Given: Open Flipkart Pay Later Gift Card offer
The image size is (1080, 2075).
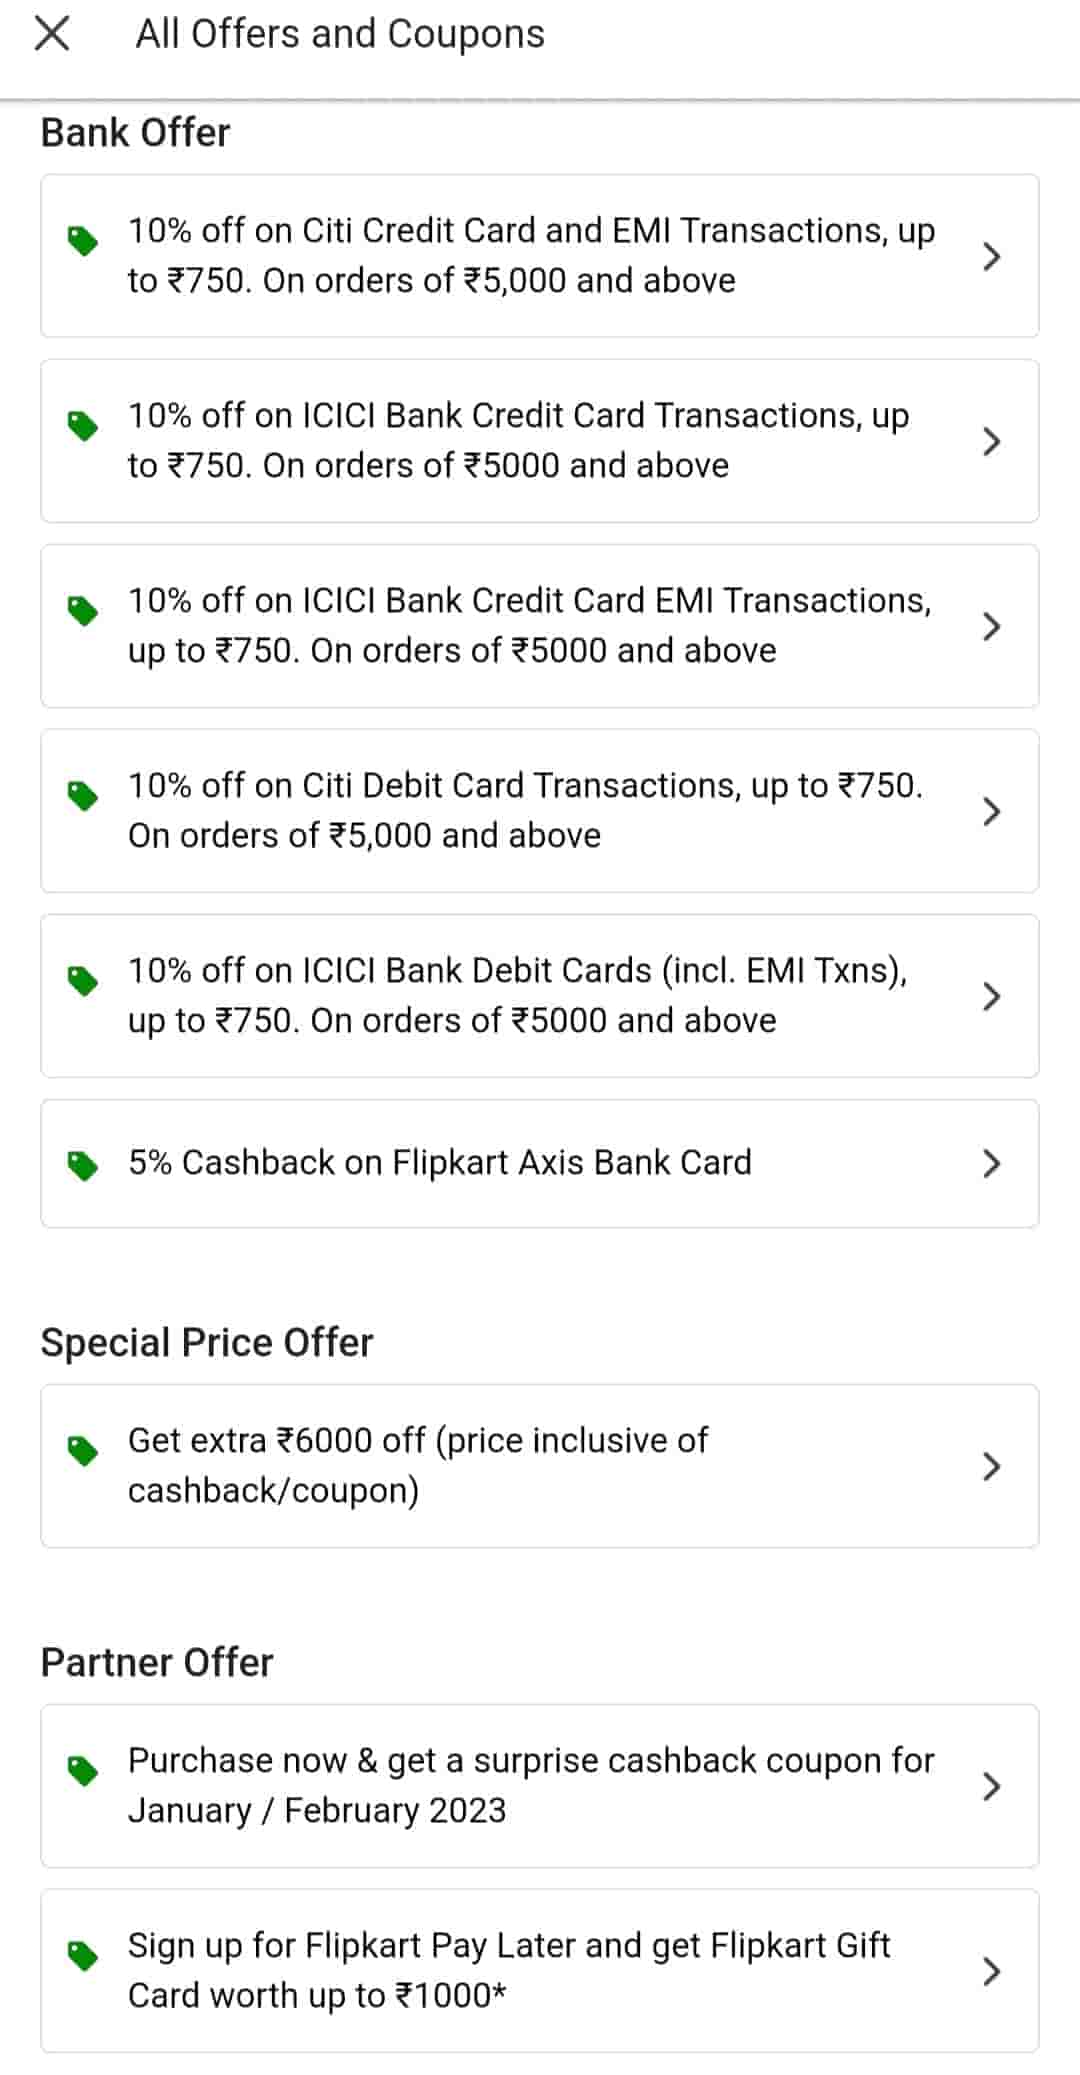Looking at the screenshot, I should tap(508, 1971).
